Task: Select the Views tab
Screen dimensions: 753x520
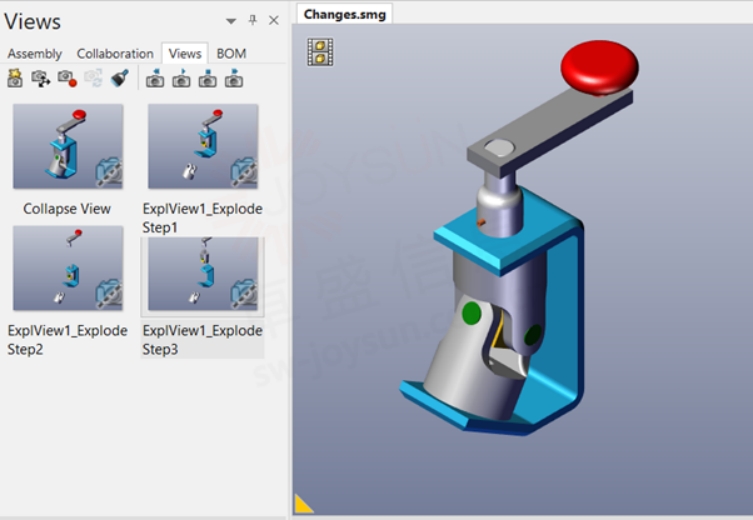Action: 185,53
